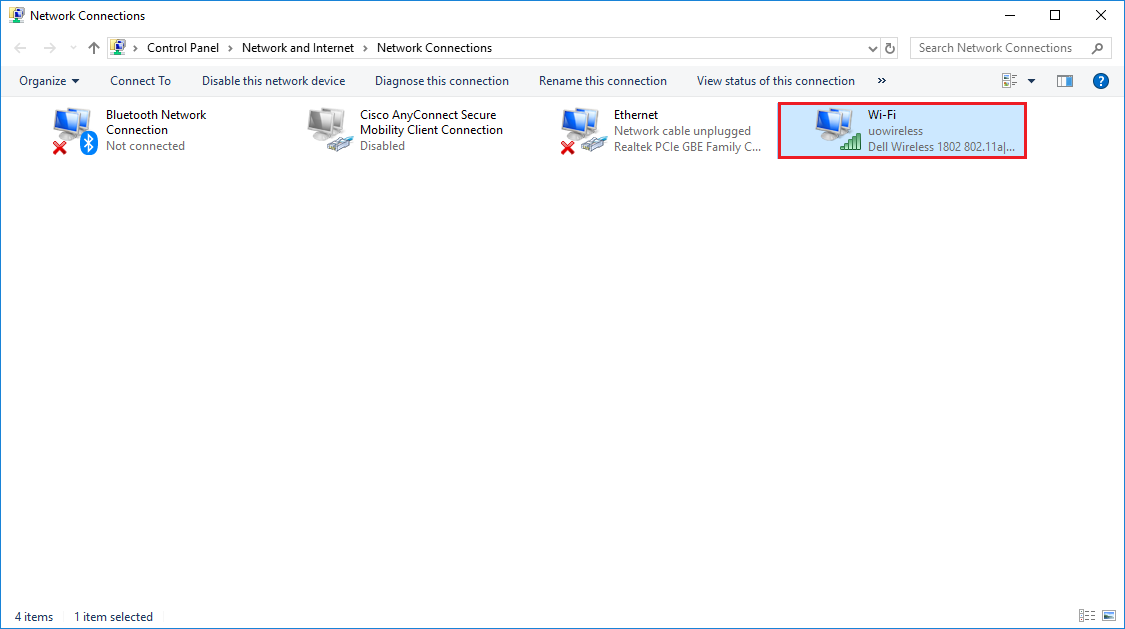
Task: Click Connect To in the toolbar
Action: click(x=141, y=81)
